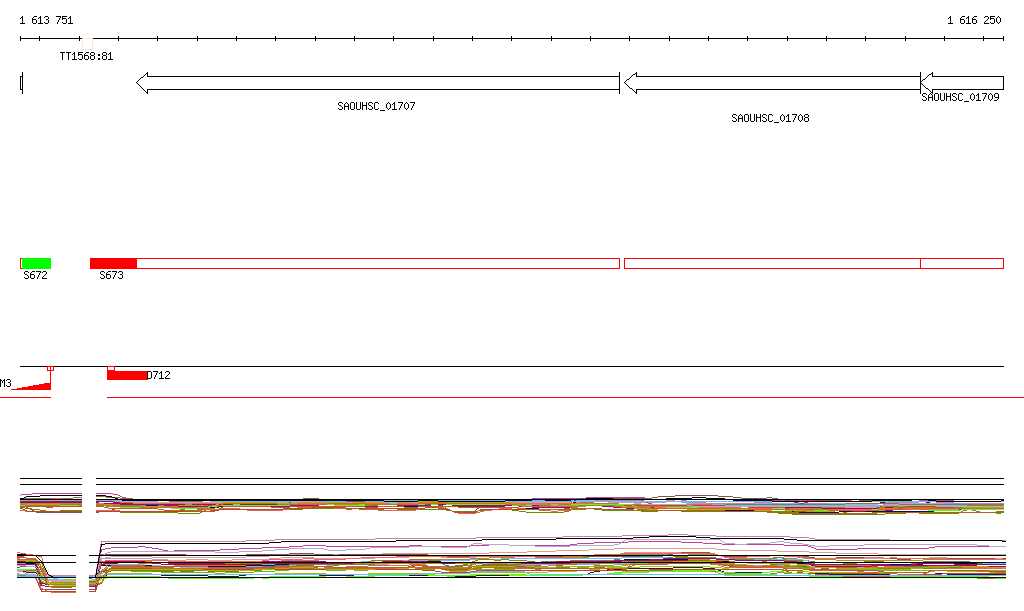Click the red outlined segment below SAOUHSC_01708
The image size is (1024, 611).
[772, 264]
